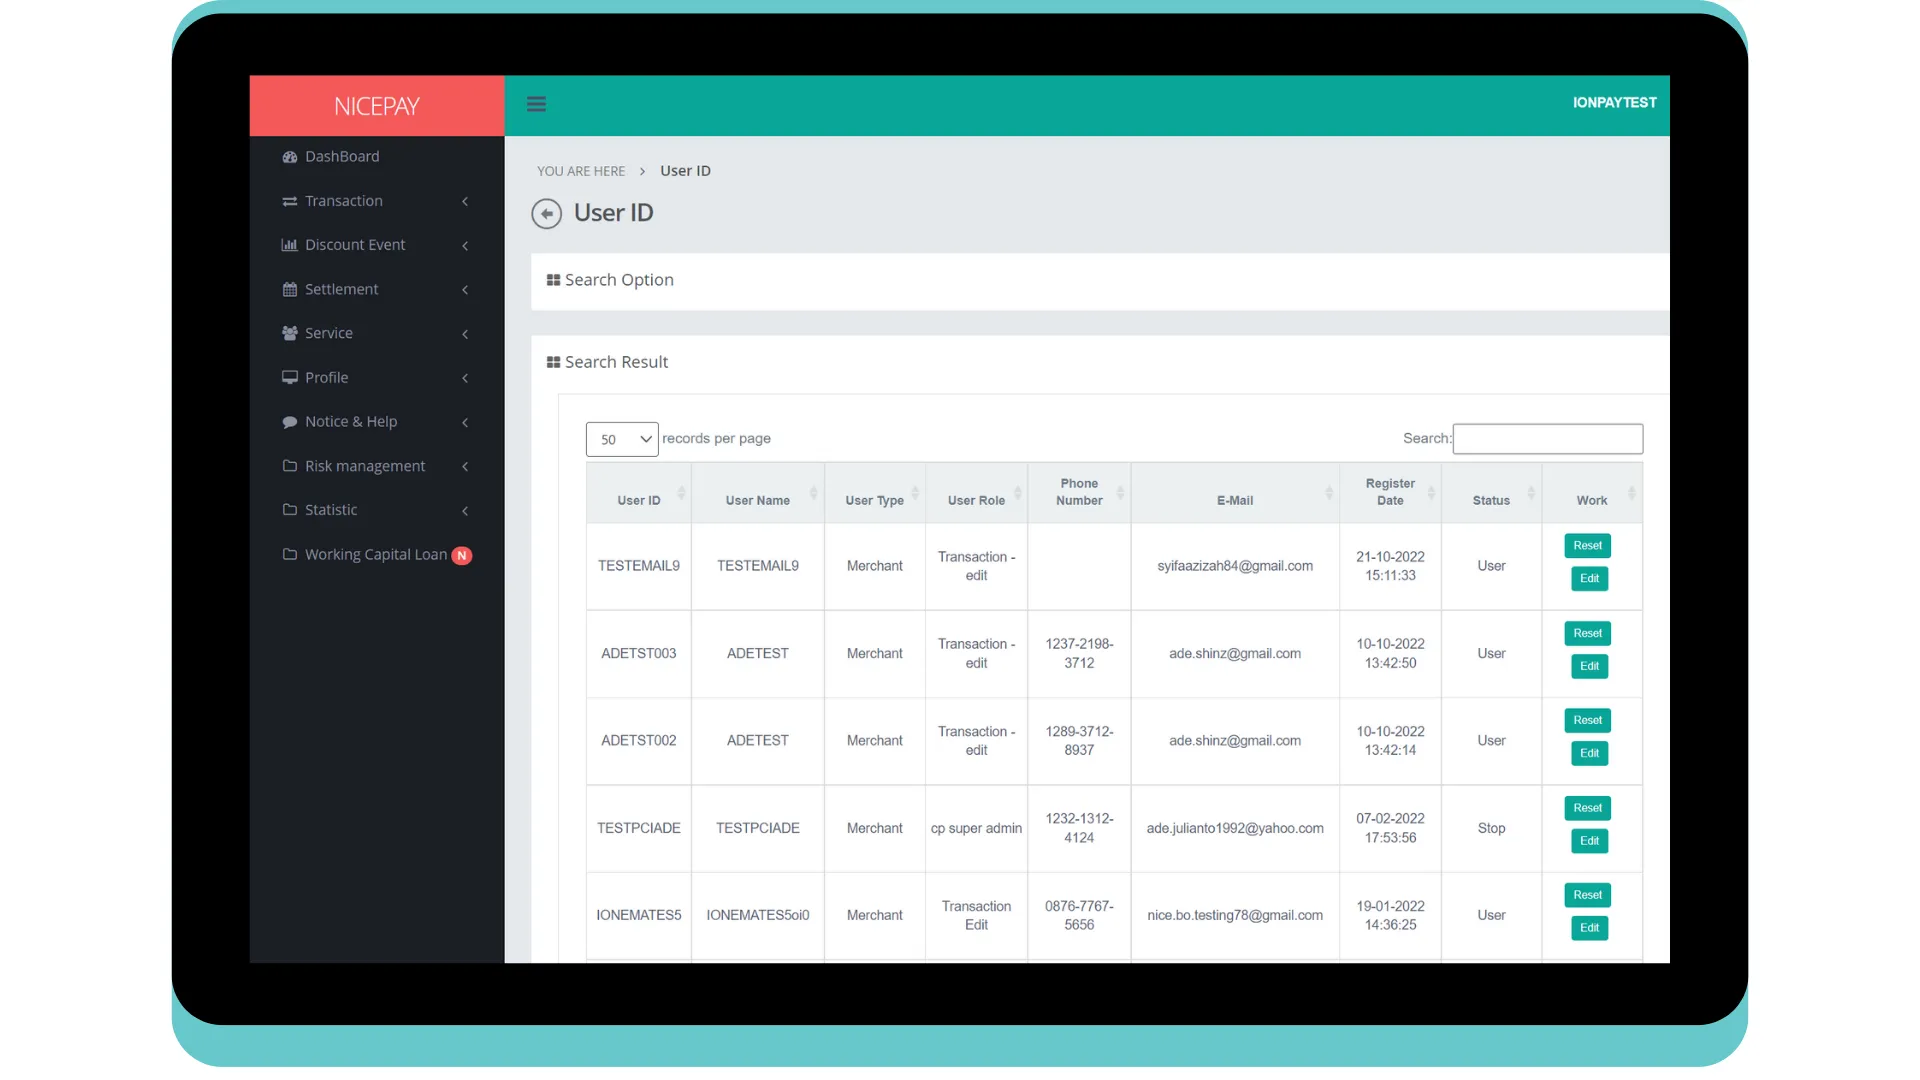This screenshot has height=1080, width=1920.
Task: Click Reset for user TESTPCIADE
Action: tap(1587, 809)
